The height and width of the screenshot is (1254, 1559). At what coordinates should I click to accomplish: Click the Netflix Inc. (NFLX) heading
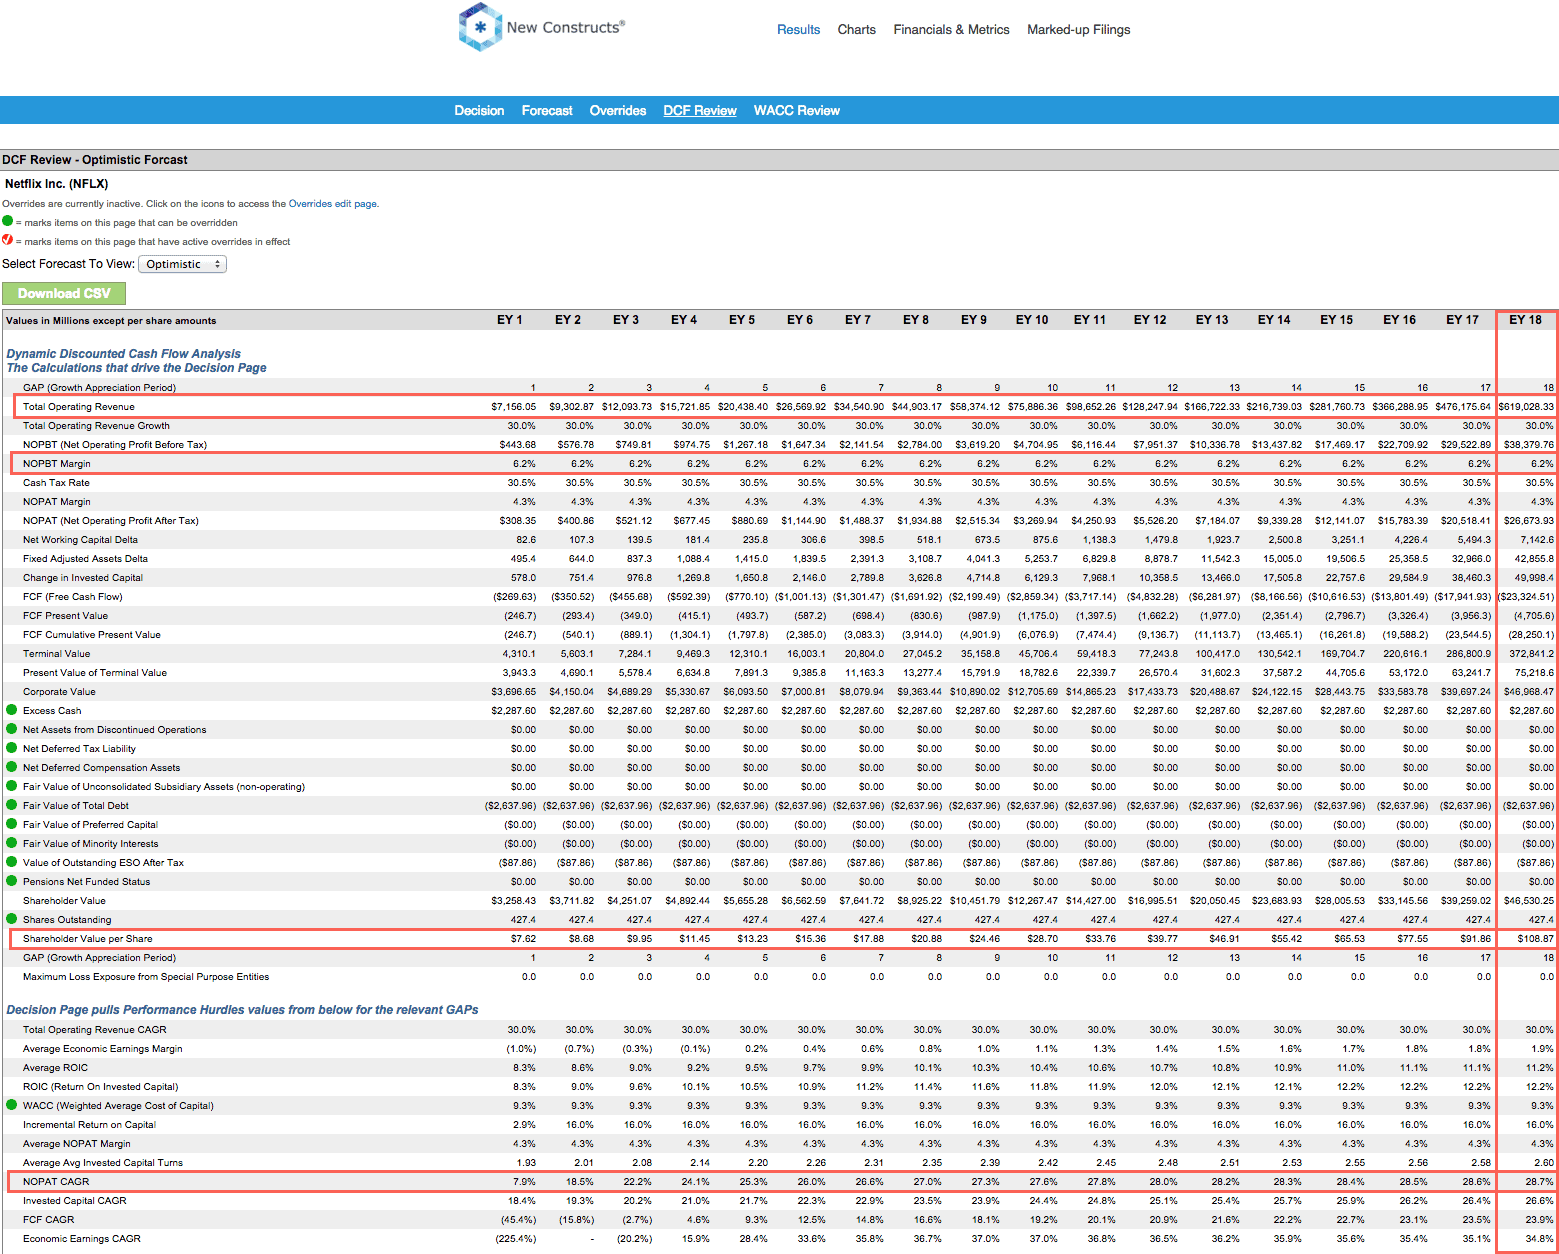coord(57,184)
